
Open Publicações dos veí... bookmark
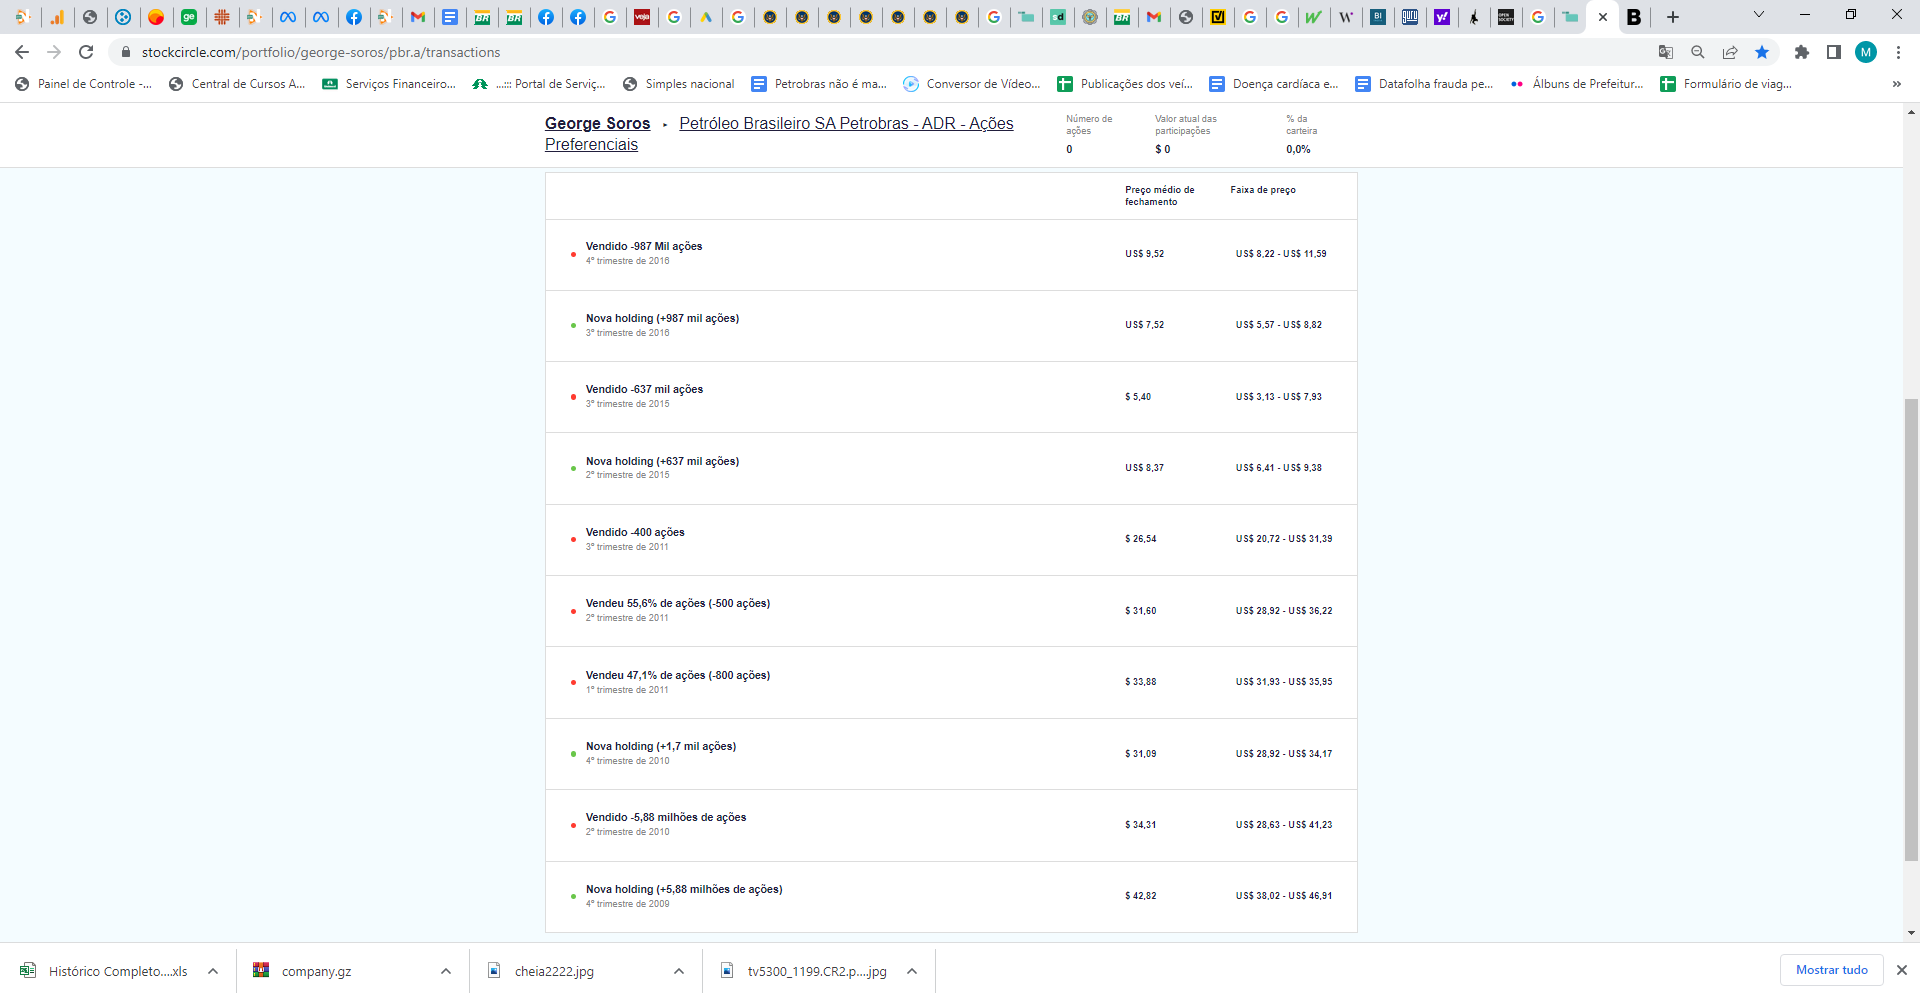pyautogui.click(x=1125, y=84)
